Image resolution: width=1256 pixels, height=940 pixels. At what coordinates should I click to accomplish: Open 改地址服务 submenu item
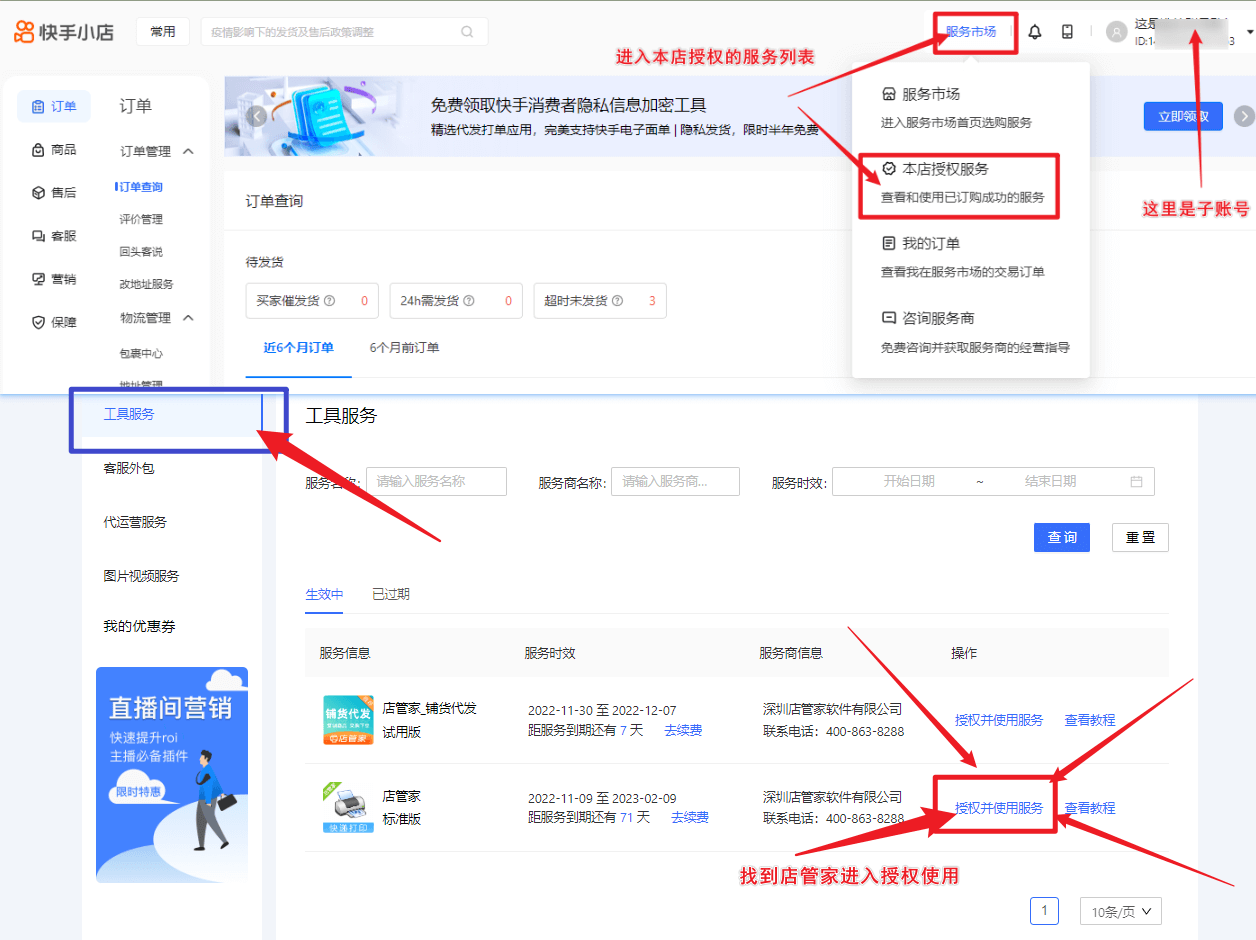[146, 284]
